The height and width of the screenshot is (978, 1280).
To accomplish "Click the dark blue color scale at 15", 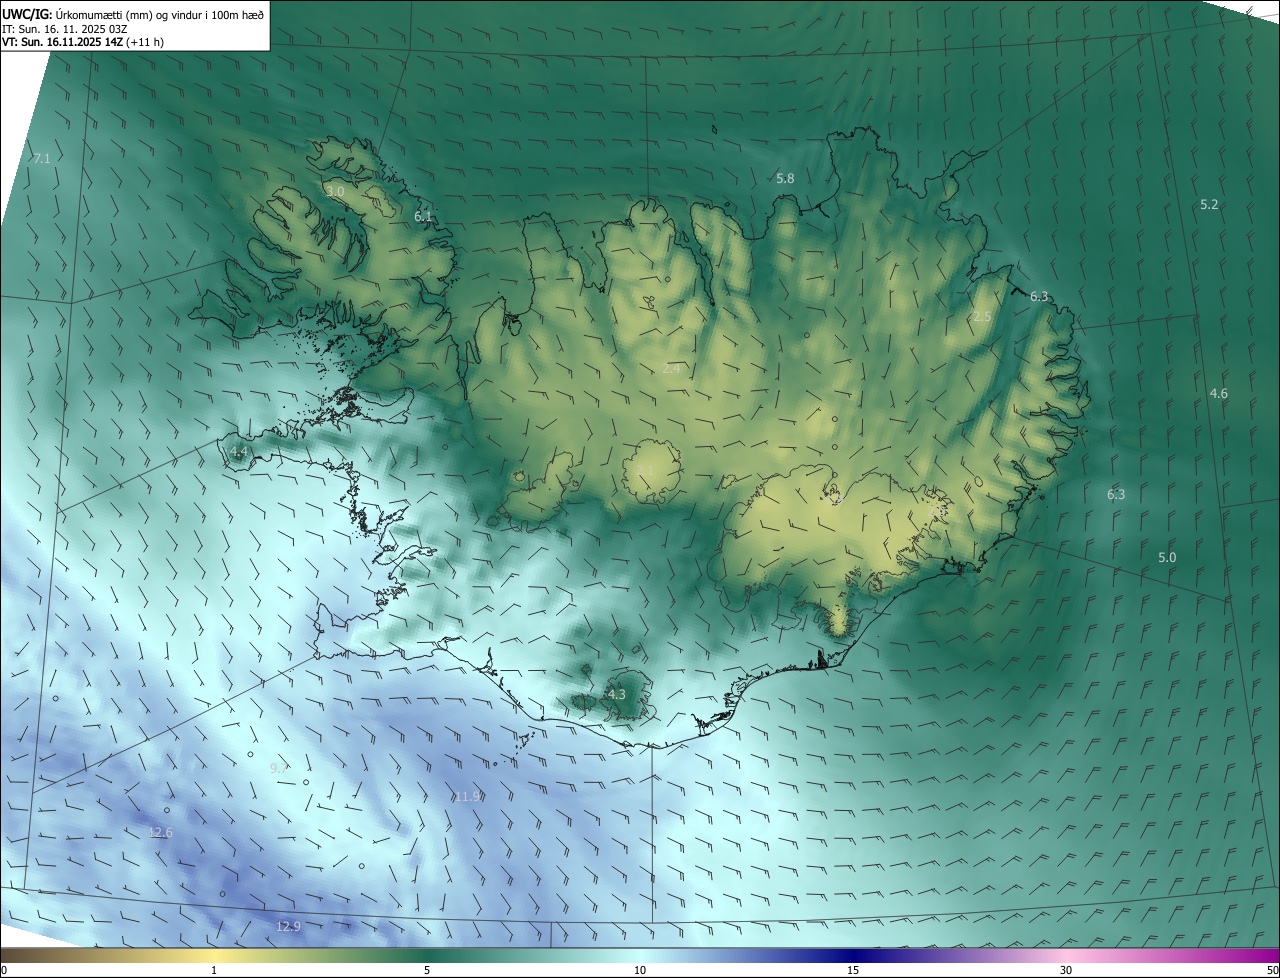I will (x=853, y=956).
